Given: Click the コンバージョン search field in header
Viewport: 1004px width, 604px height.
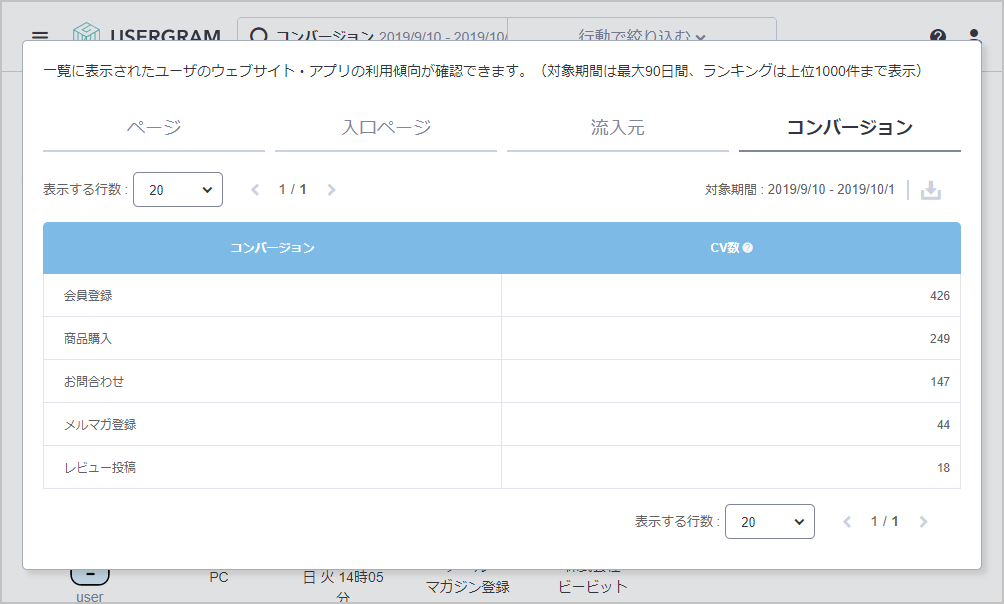Looking at the screenshot, I should [x=372, y=35].
